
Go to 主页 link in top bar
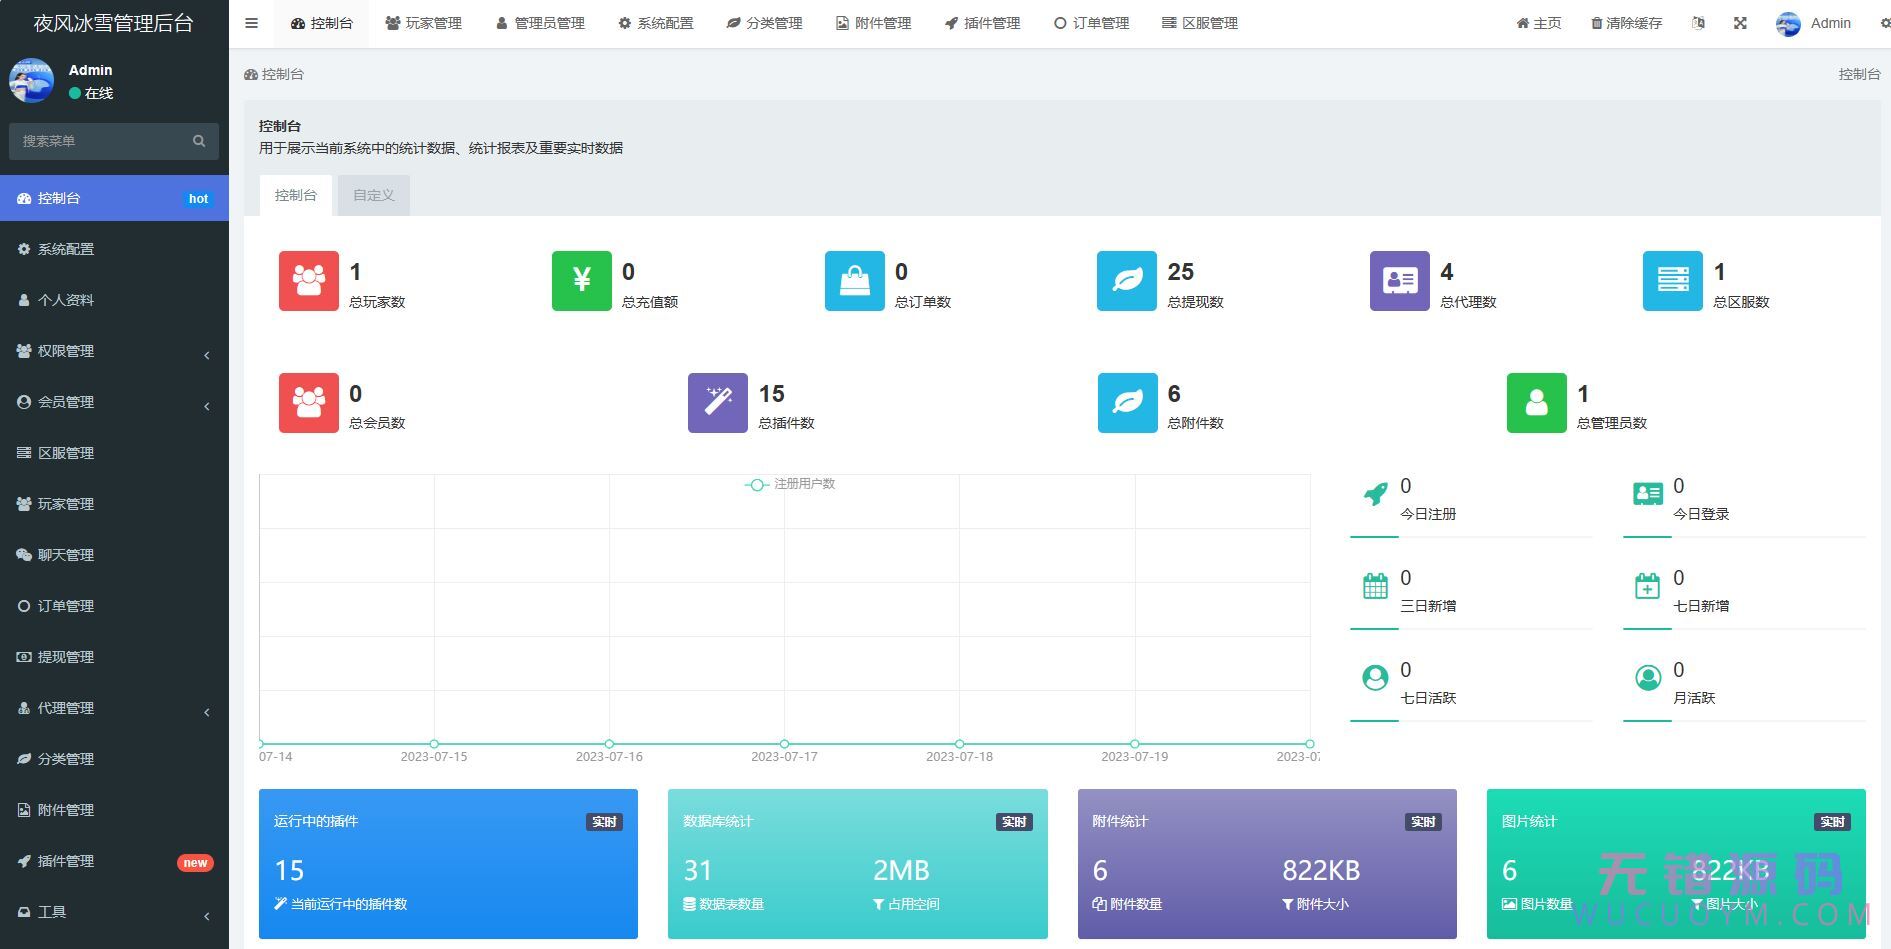(x=1538, y=23)
